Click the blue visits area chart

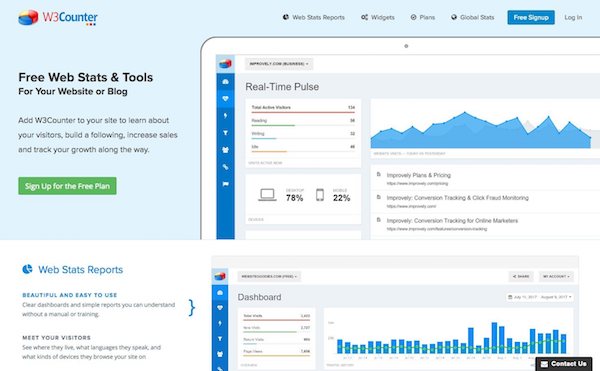(482, 130)
